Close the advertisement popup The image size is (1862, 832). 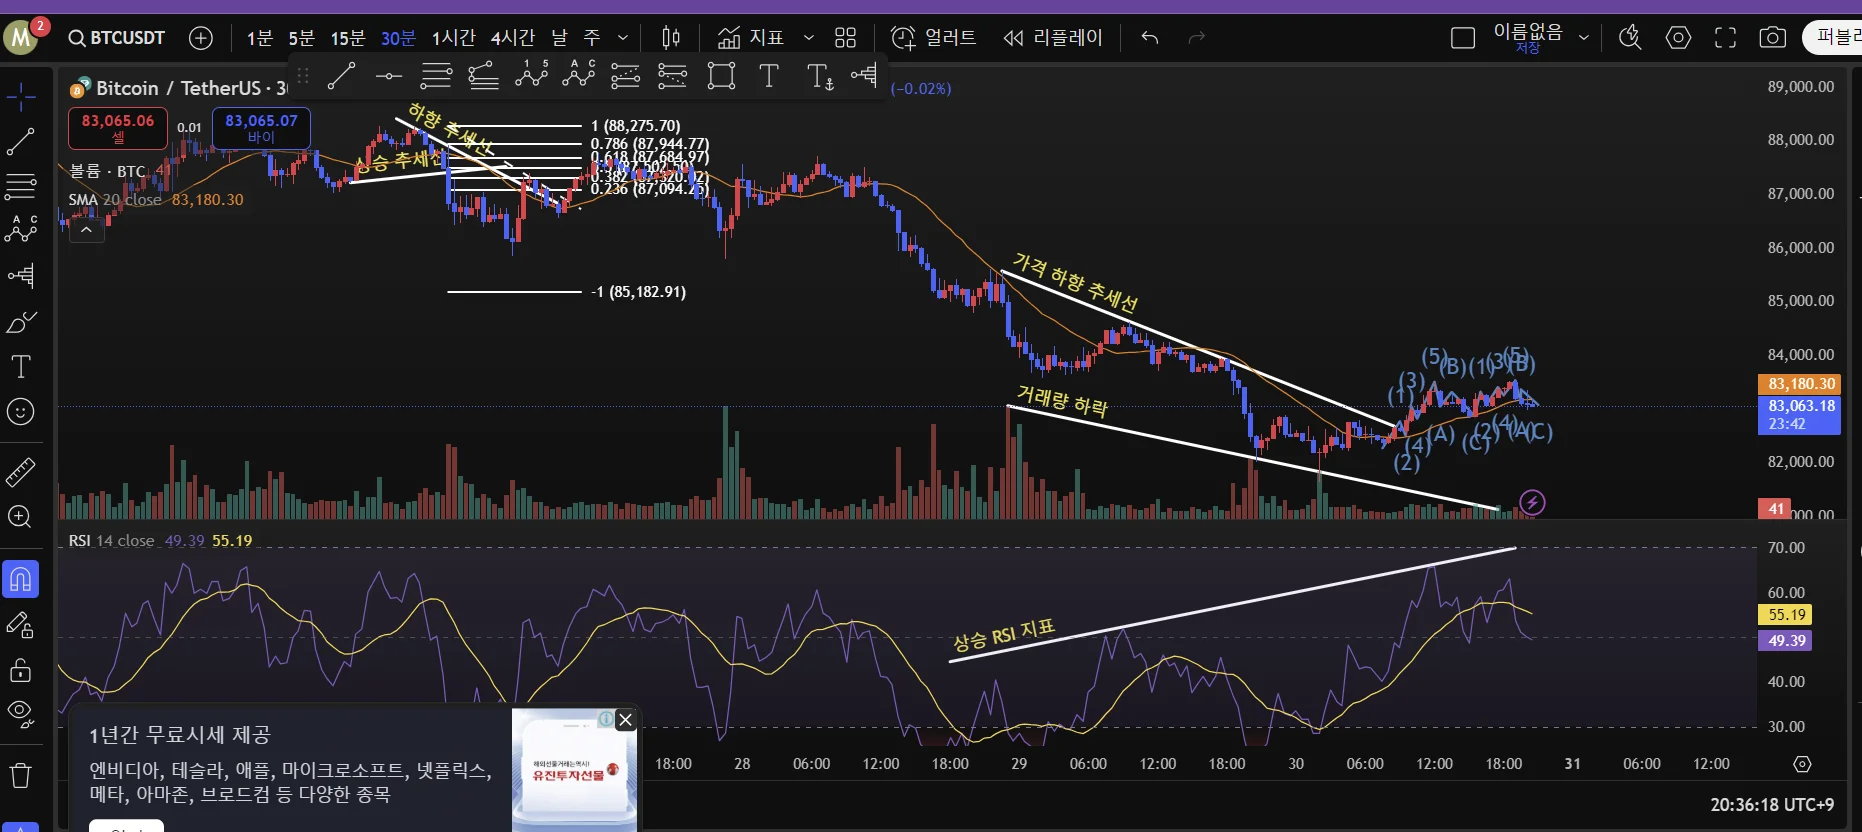click(x=626, y=720)
